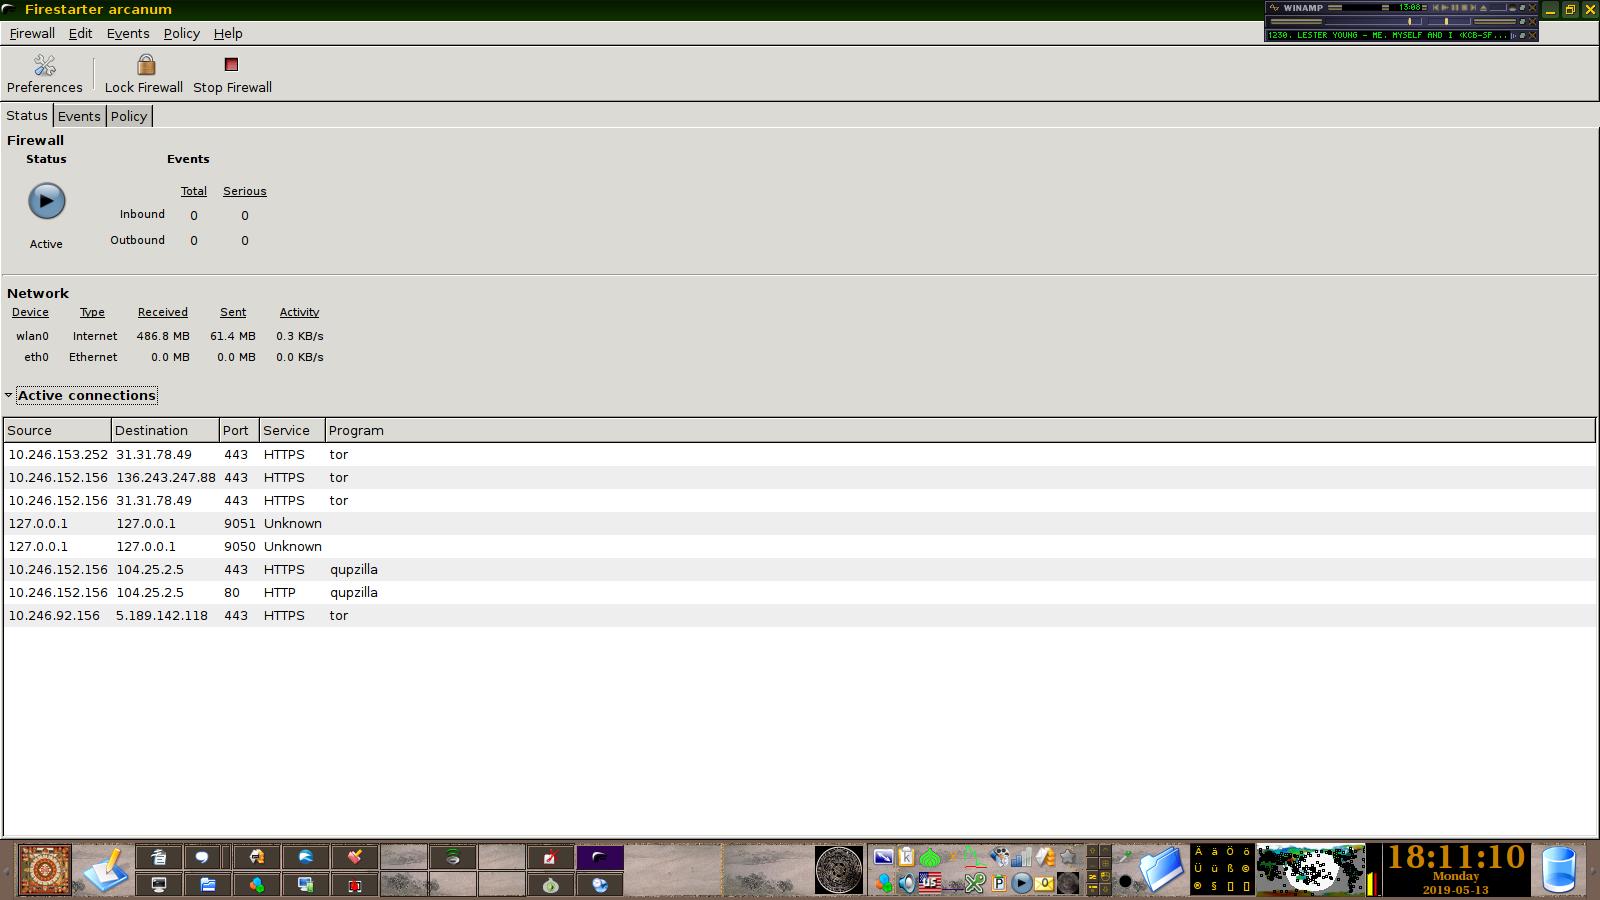Screen dimensions: 1600x900
Task: Select the connection from source 10.246.153.252
Action: pos(800,454)
